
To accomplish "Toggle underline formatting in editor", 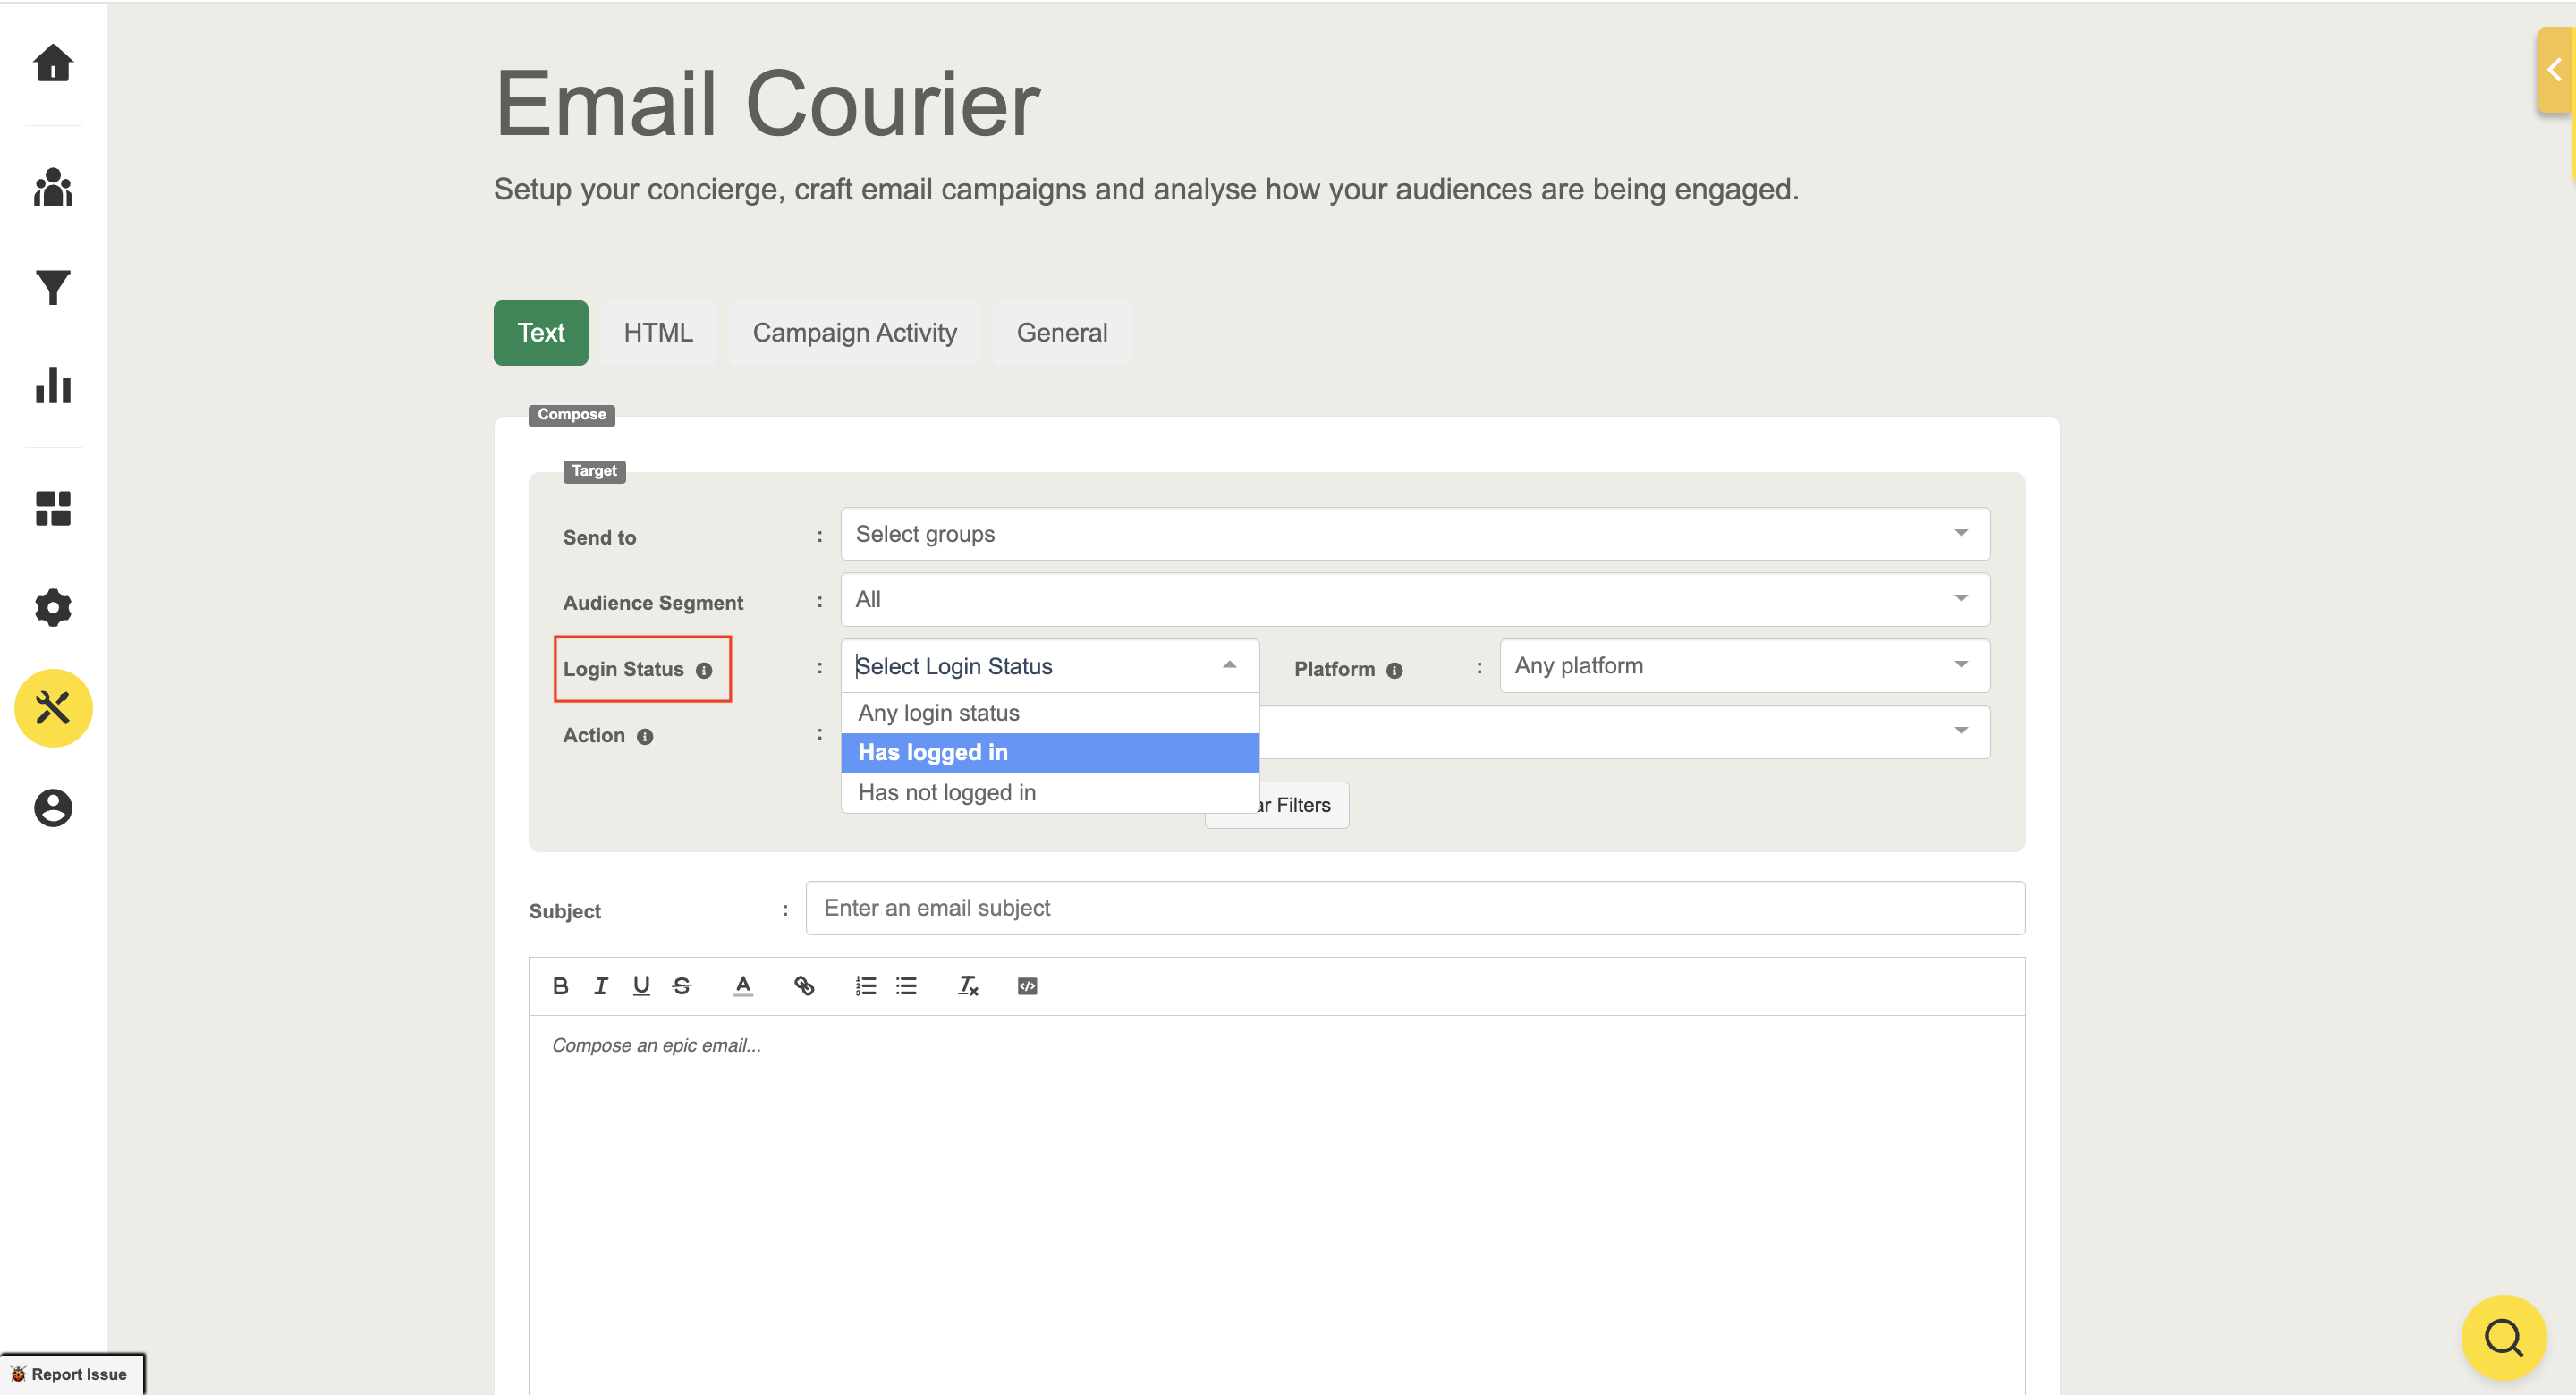I will coord(641,986).
